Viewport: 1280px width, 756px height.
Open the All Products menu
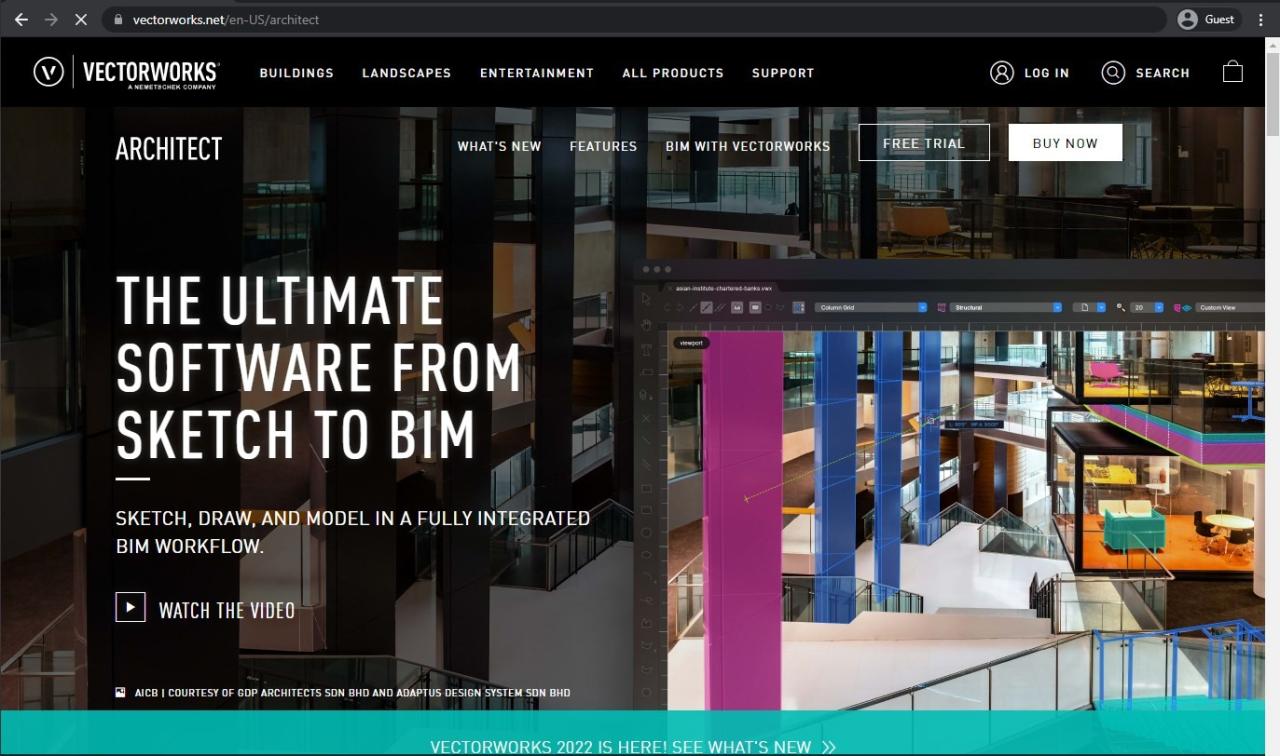click(x=673, y=73)
